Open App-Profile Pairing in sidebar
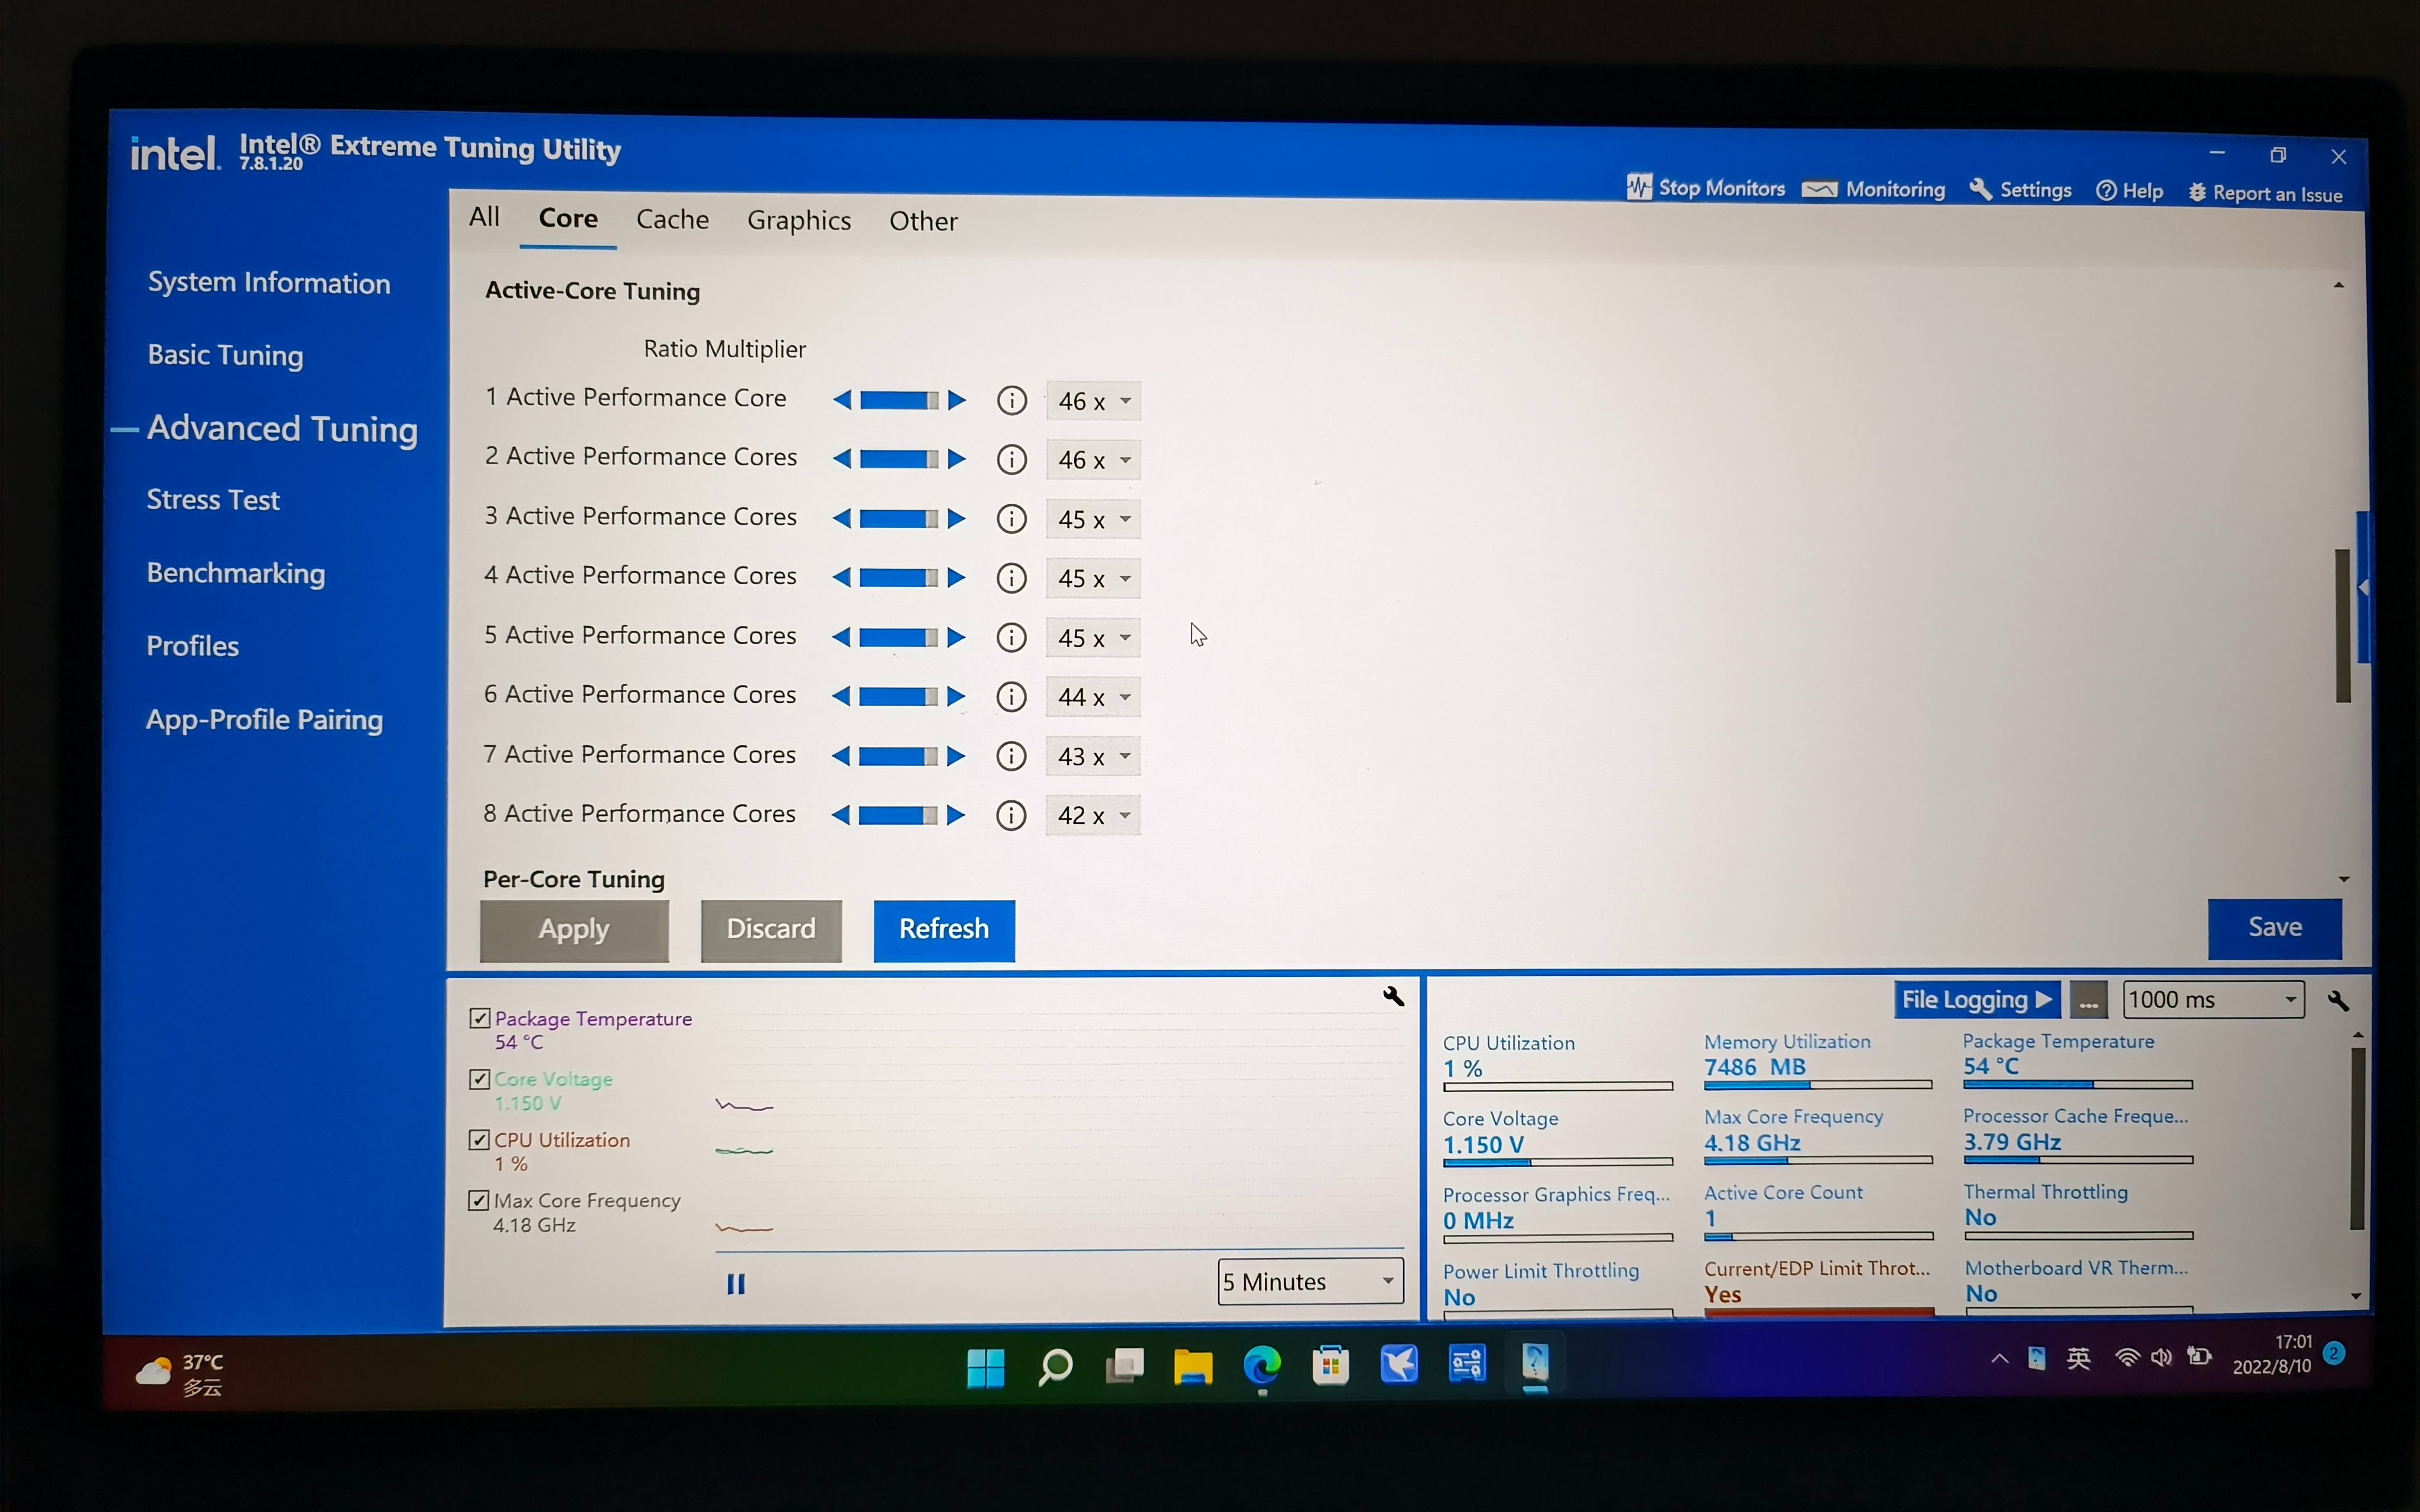The image size is (2420, 1512). tap(264, 720)
